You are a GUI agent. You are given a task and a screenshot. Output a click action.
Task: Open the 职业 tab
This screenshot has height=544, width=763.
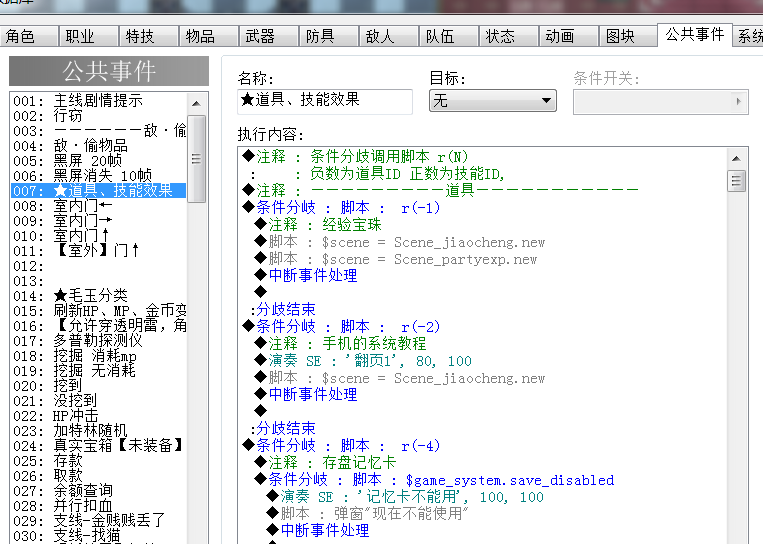tap(89, 36)
